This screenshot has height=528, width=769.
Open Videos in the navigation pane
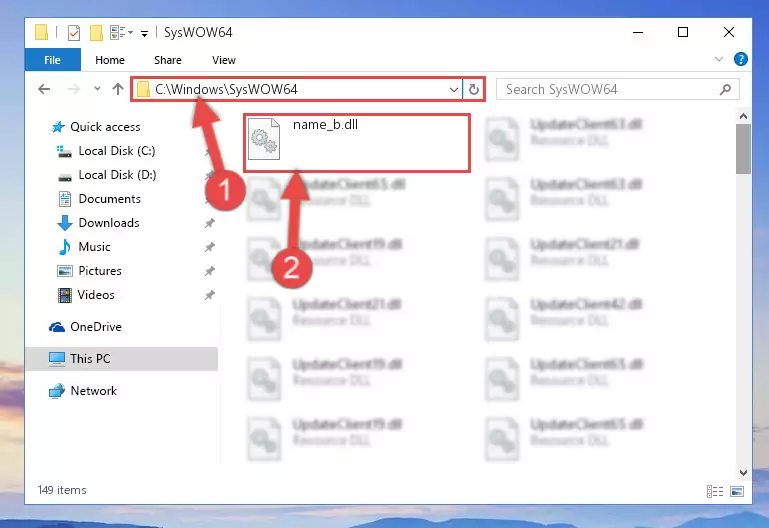tap(96, 295)
